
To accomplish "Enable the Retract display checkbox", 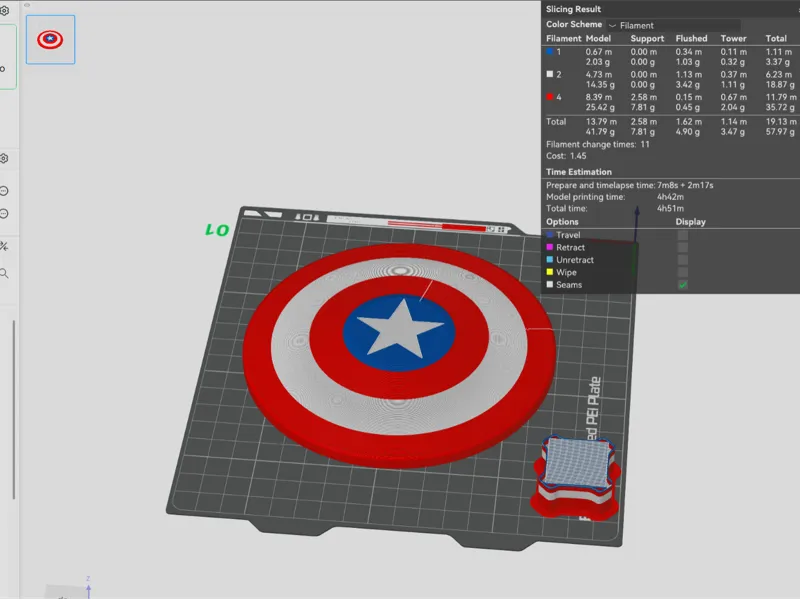I will pyautogui.click(x=682, y=247).
